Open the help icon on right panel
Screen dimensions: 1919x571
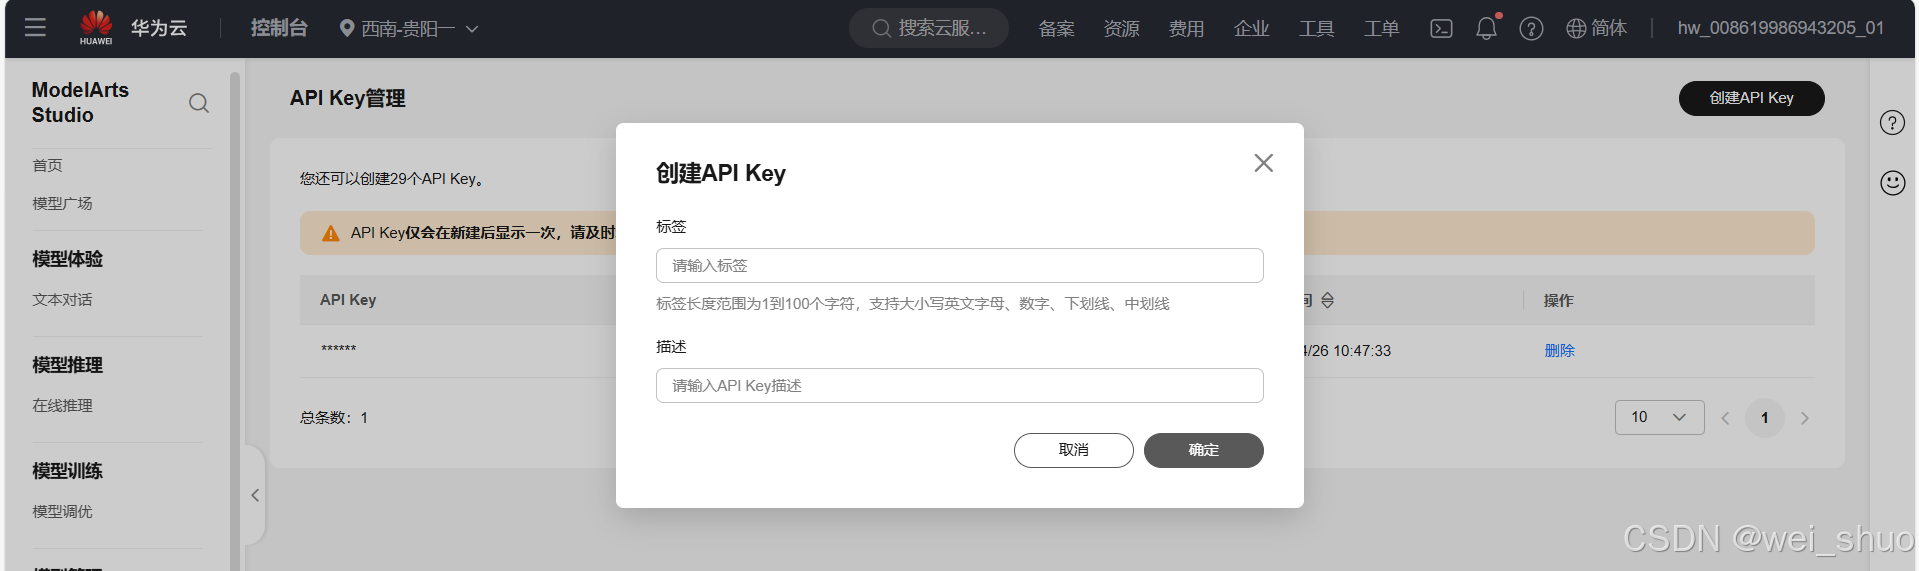pos(1892,122)
